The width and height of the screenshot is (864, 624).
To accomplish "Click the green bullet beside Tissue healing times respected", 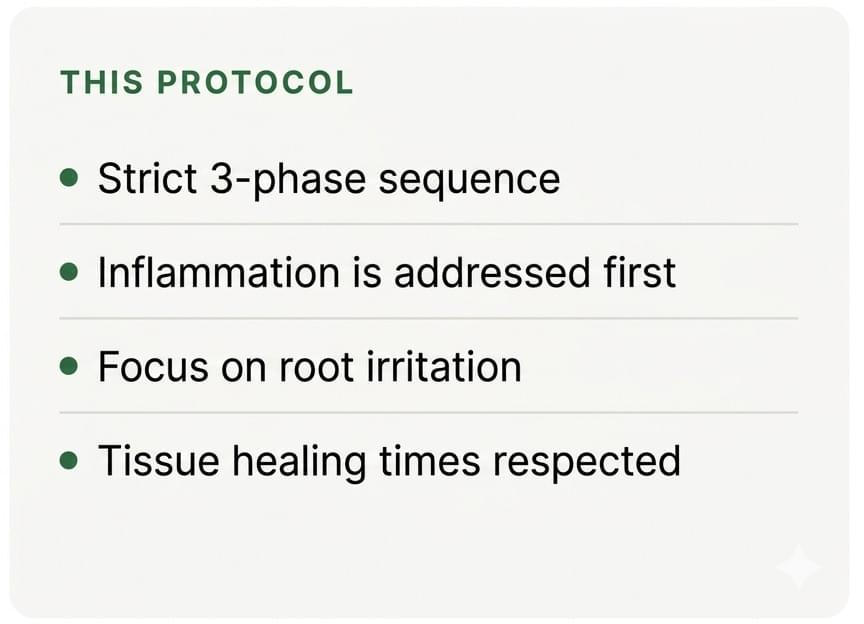I will coord(69,460).
